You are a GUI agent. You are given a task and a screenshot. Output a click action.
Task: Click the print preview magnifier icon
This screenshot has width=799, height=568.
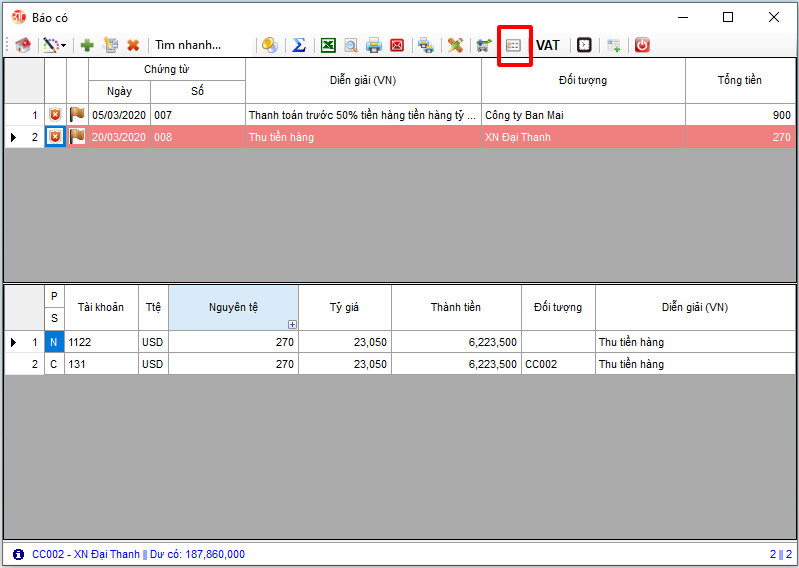[350, 45]
